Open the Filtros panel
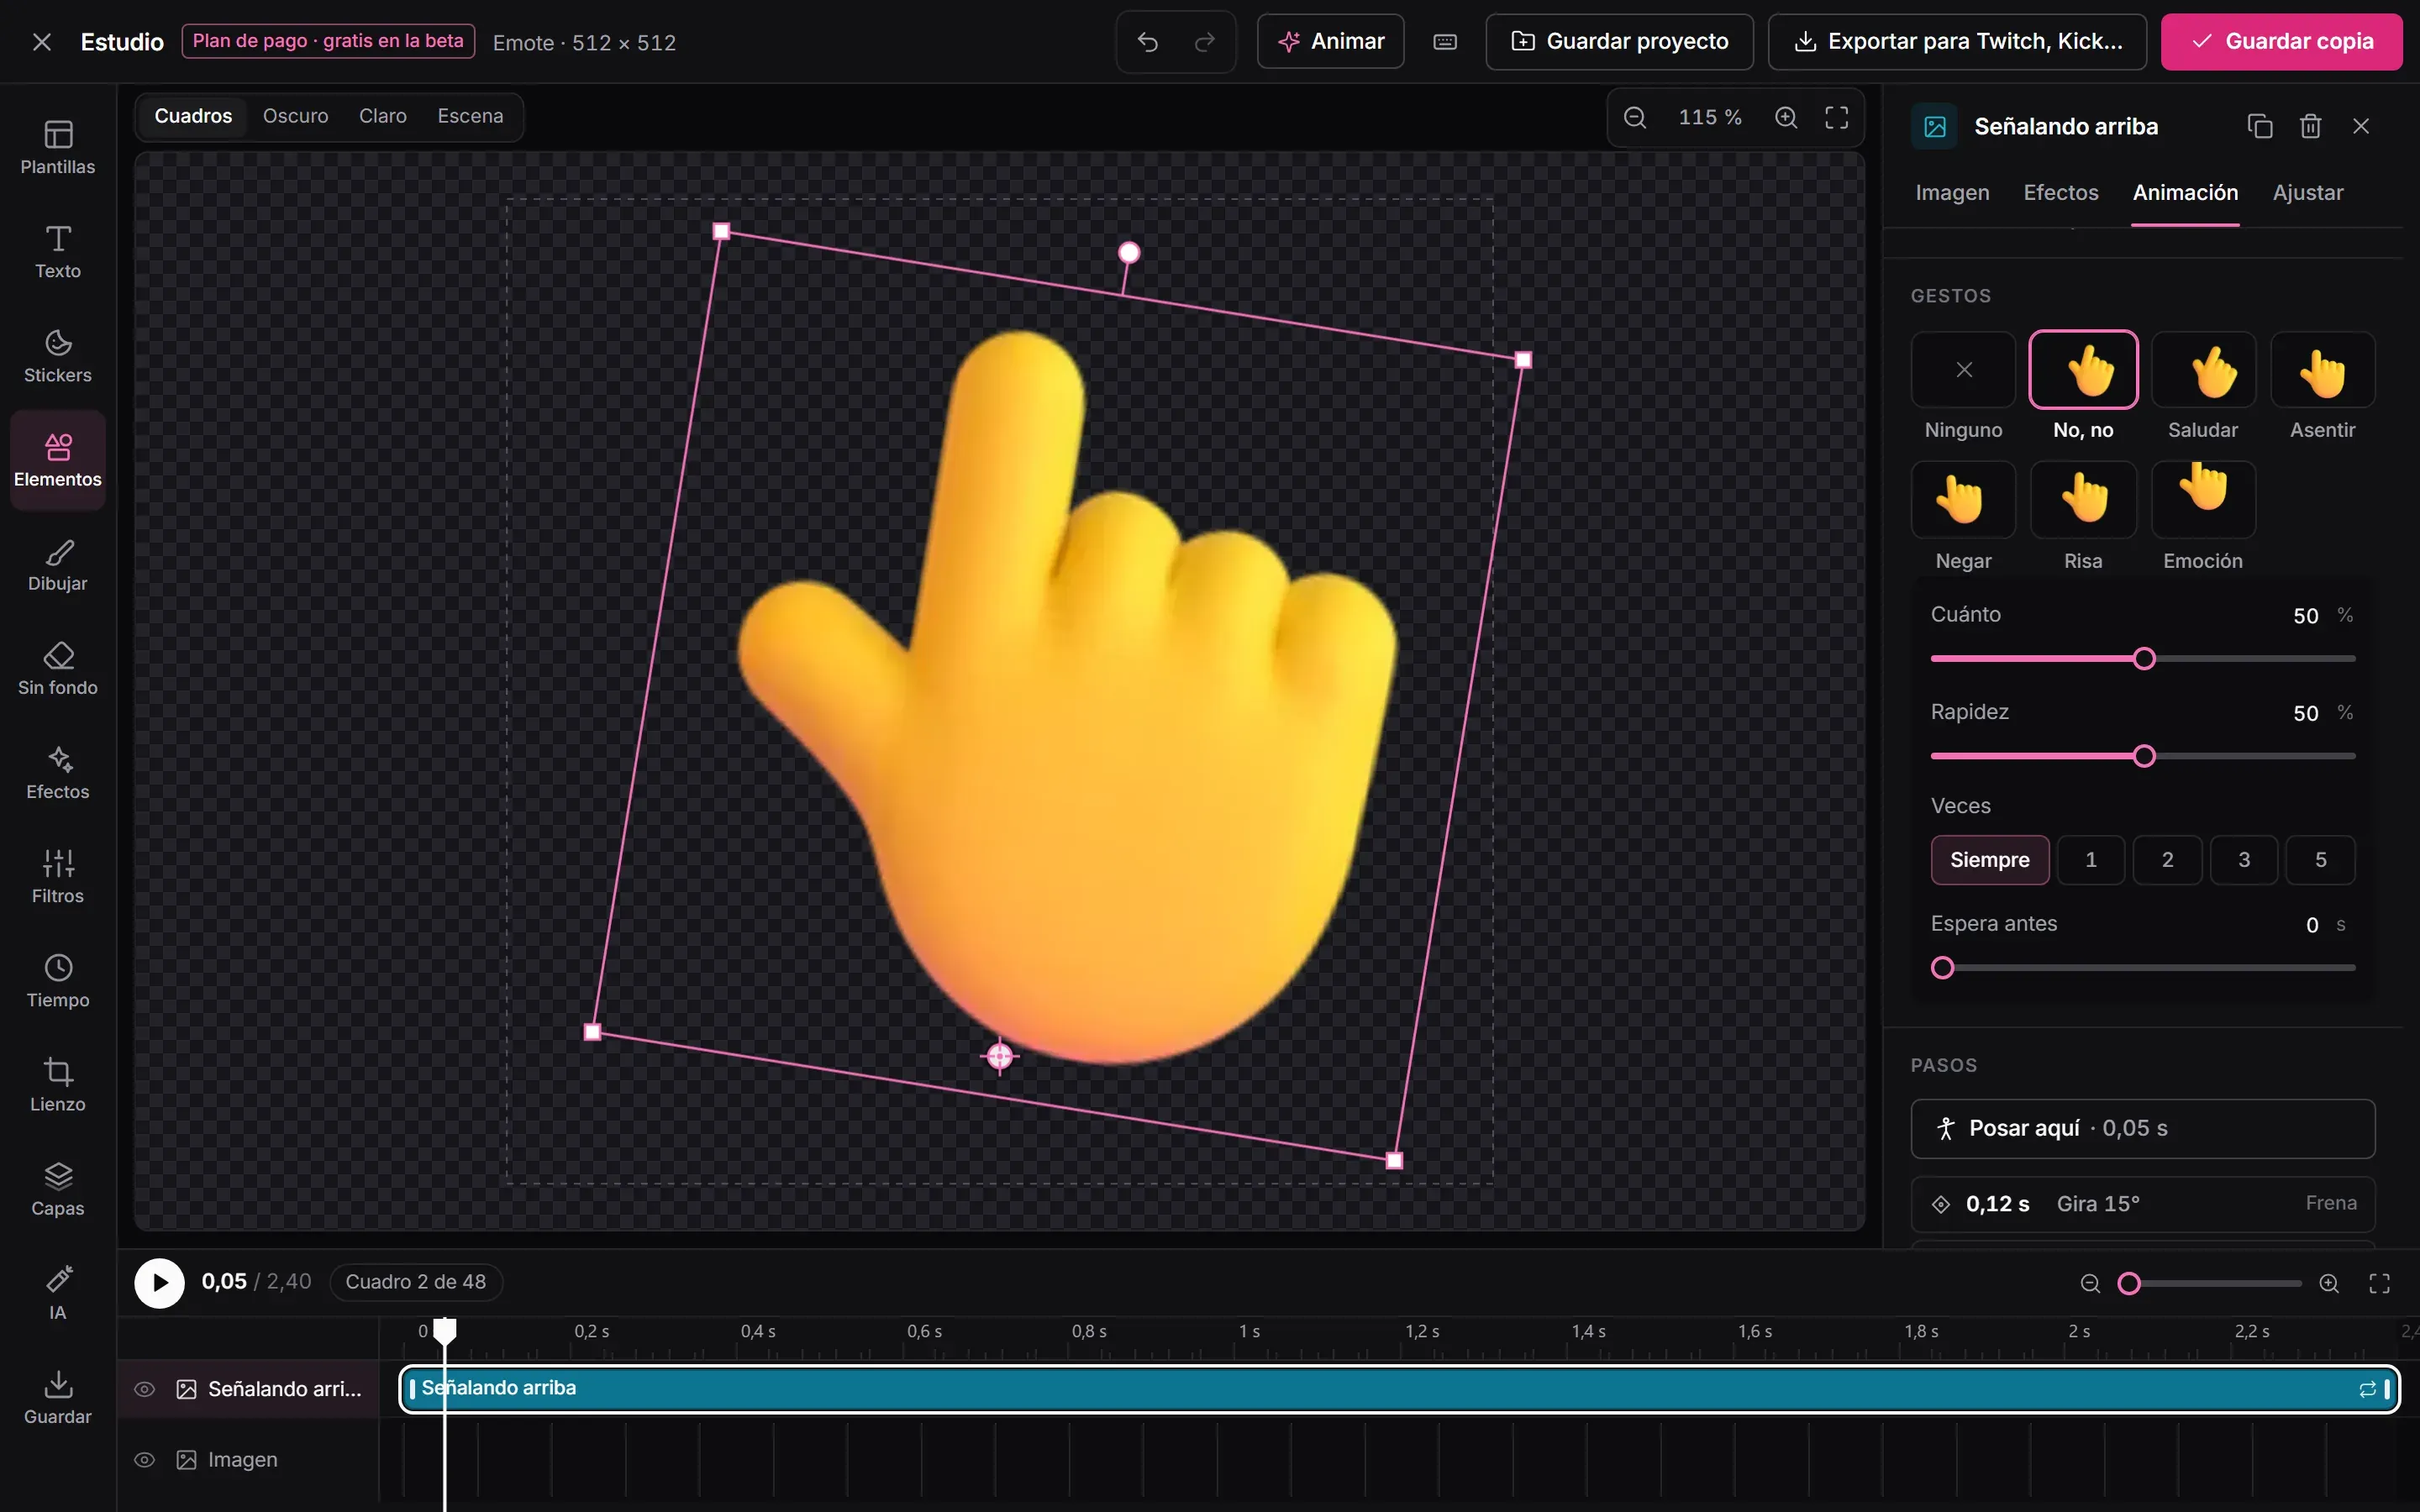 click(x=58, y=877)
